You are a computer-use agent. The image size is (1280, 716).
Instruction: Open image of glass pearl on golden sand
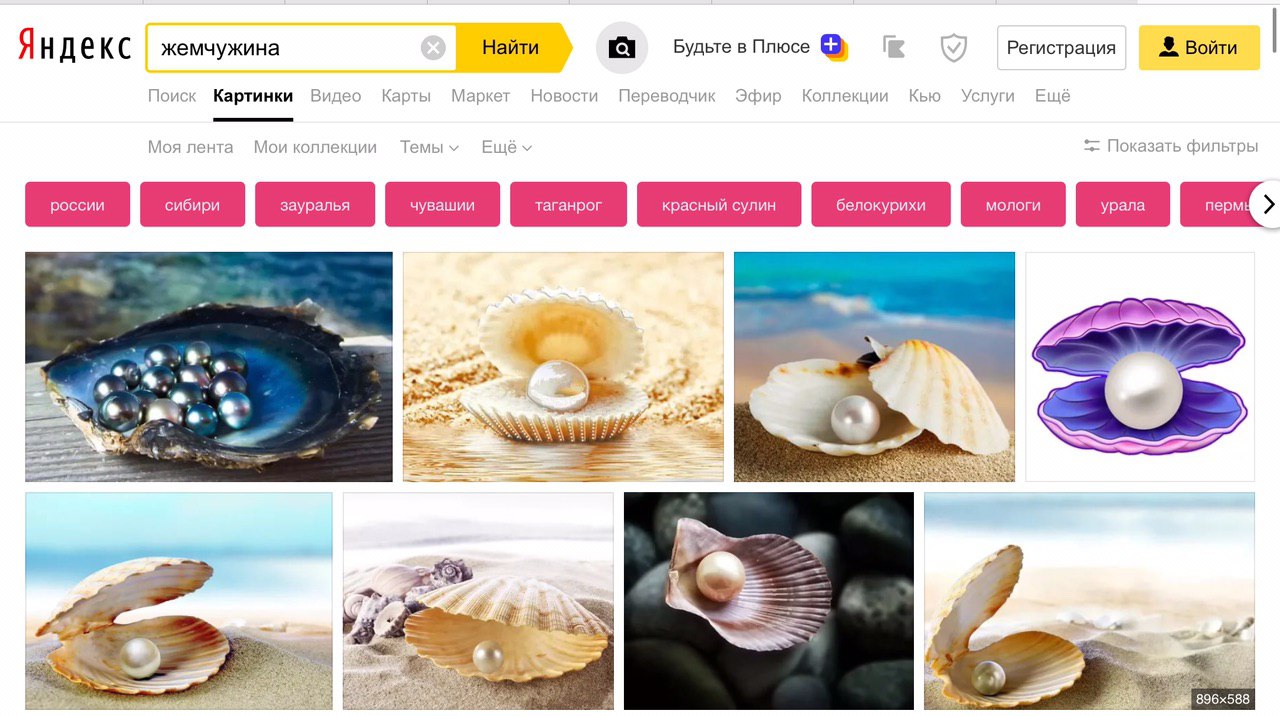pos(563,367)
